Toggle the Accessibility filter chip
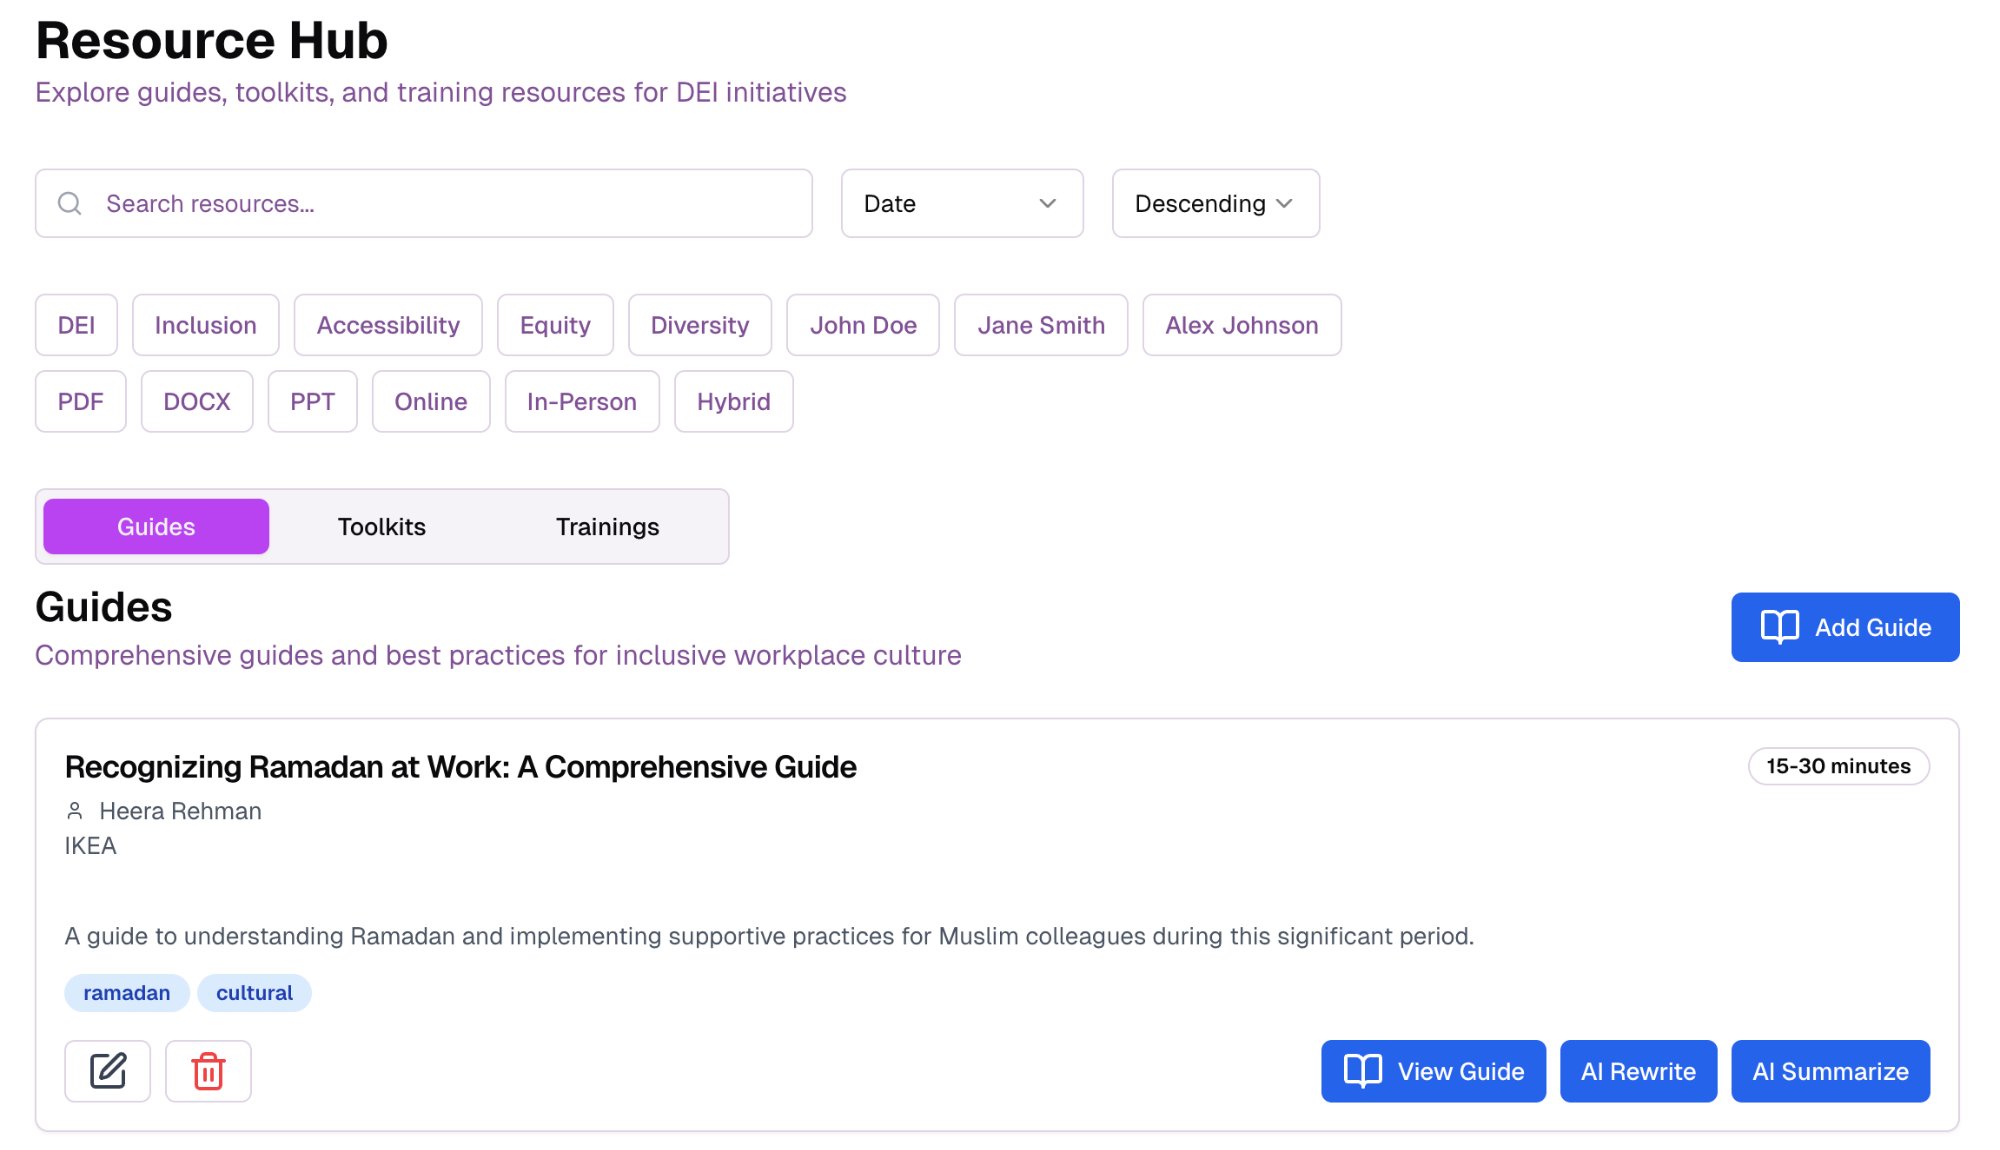The width and height of the screenshot is (2000, 1150). pyautogui.click(x=388, y=325)
